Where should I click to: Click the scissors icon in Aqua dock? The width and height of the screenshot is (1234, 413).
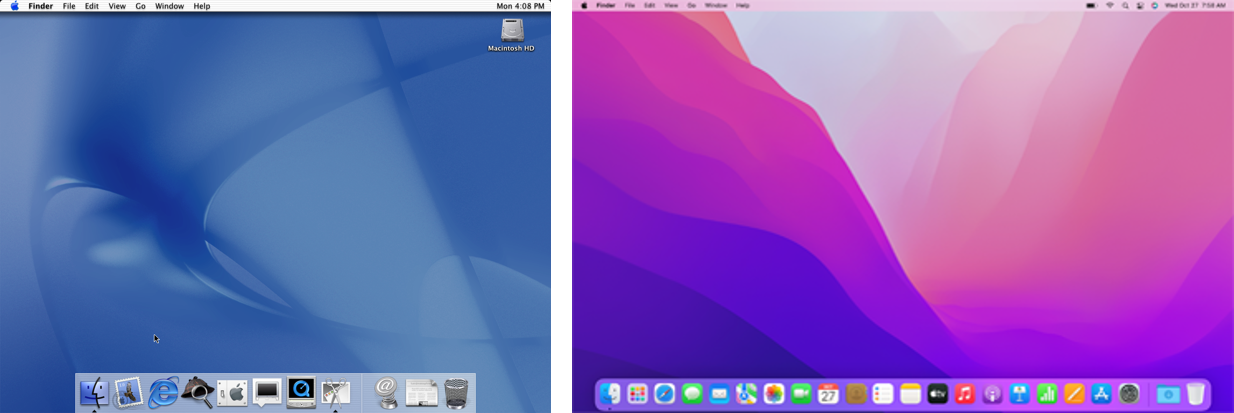pyautogui.click(x=336, y=393)
